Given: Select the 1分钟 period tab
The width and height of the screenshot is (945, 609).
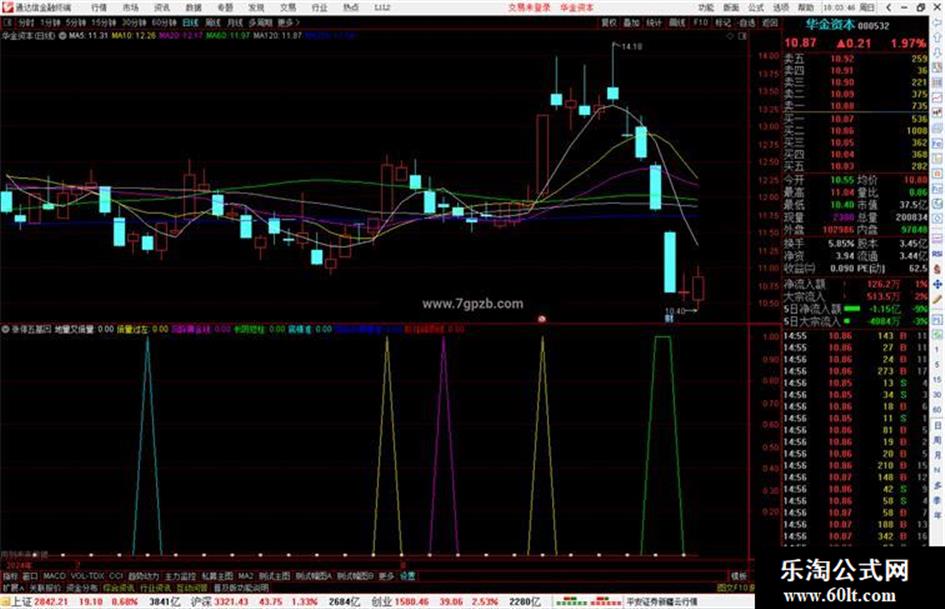Looking at the screenshot, I should coord(50,23).
